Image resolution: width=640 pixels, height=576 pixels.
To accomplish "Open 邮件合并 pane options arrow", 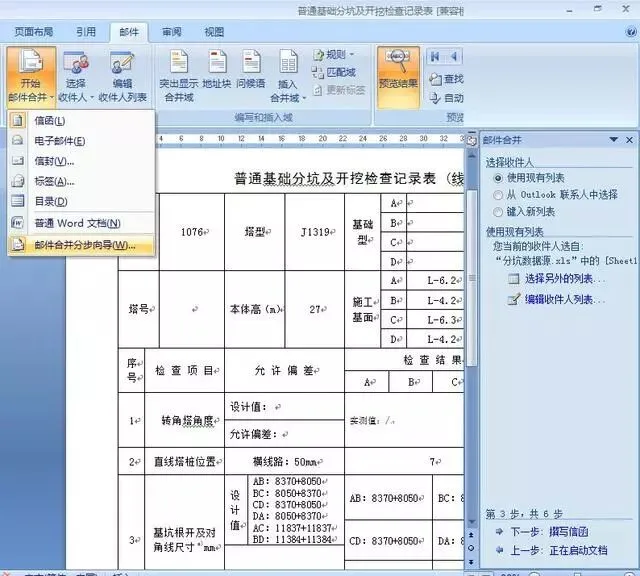I will 613,140.
